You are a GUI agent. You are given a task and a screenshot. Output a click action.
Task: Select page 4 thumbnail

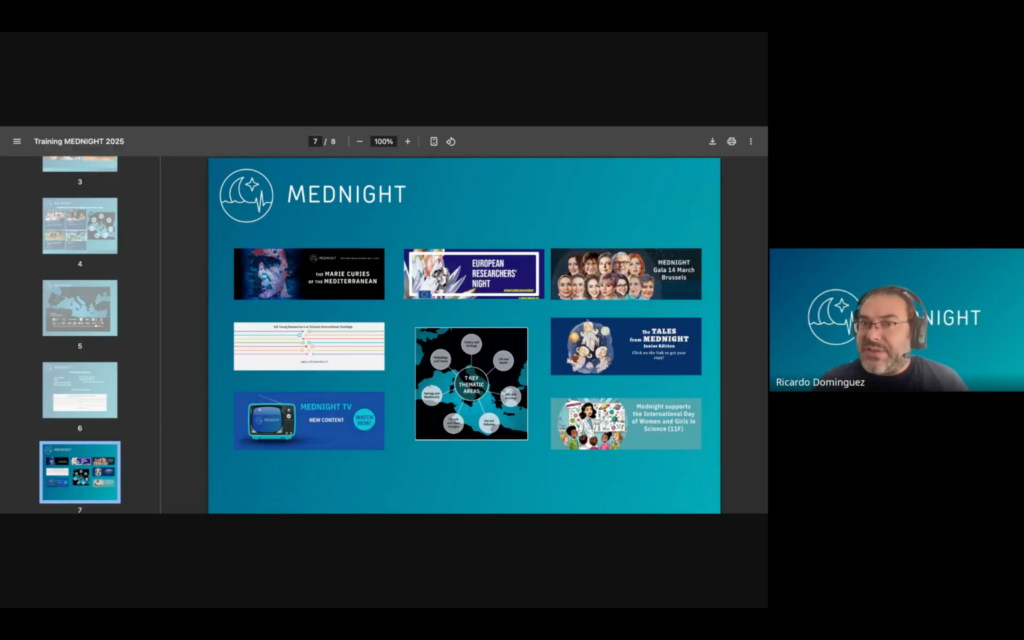tap(80, 226)
